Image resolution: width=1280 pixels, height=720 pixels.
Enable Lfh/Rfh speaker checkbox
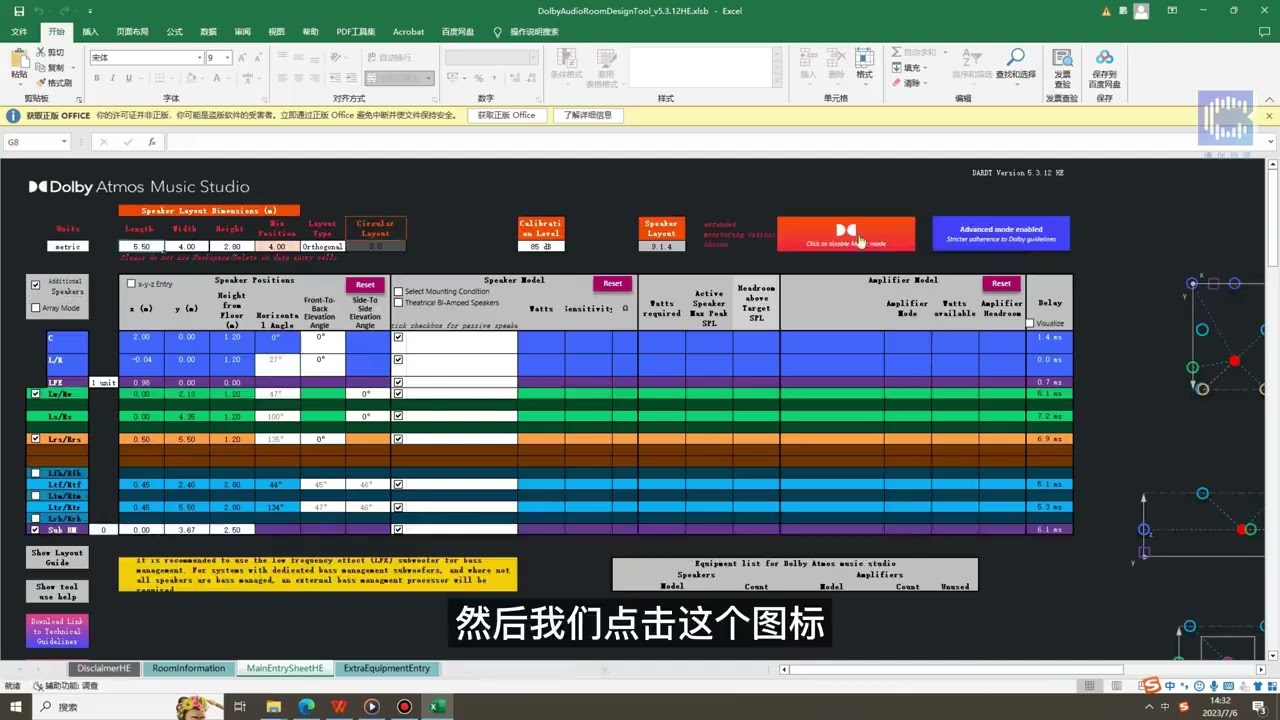[36, 473]
